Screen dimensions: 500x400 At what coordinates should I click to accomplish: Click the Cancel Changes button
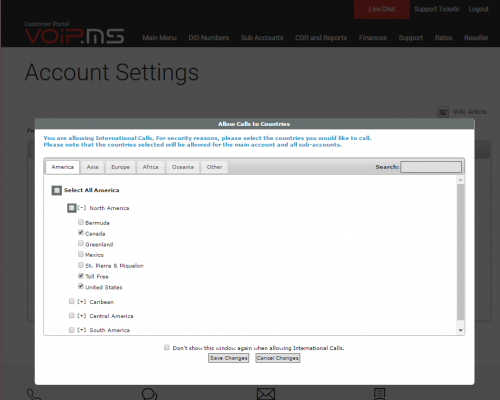[x=278, y=358]
